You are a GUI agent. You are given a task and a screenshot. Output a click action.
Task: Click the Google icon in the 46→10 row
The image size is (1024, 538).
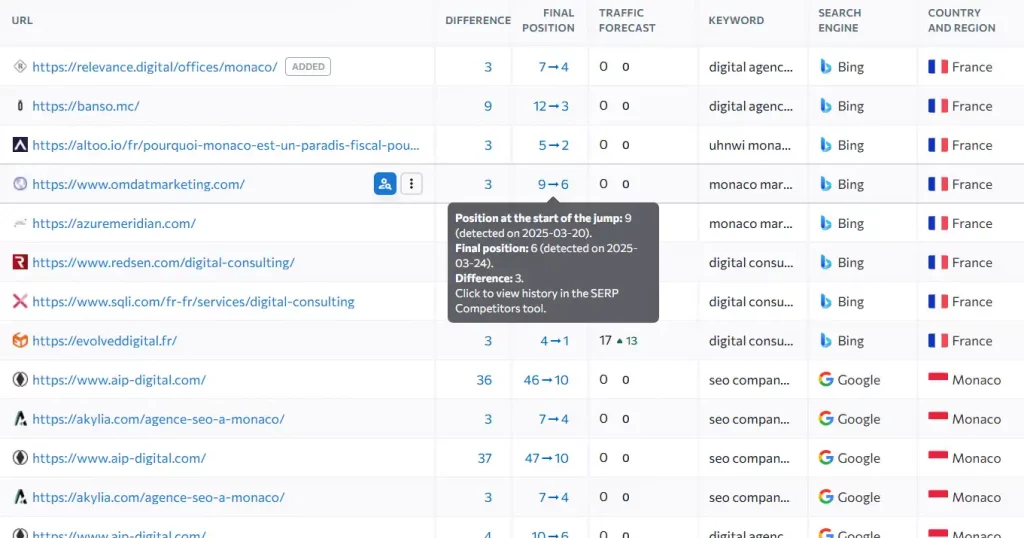(826, 380)
